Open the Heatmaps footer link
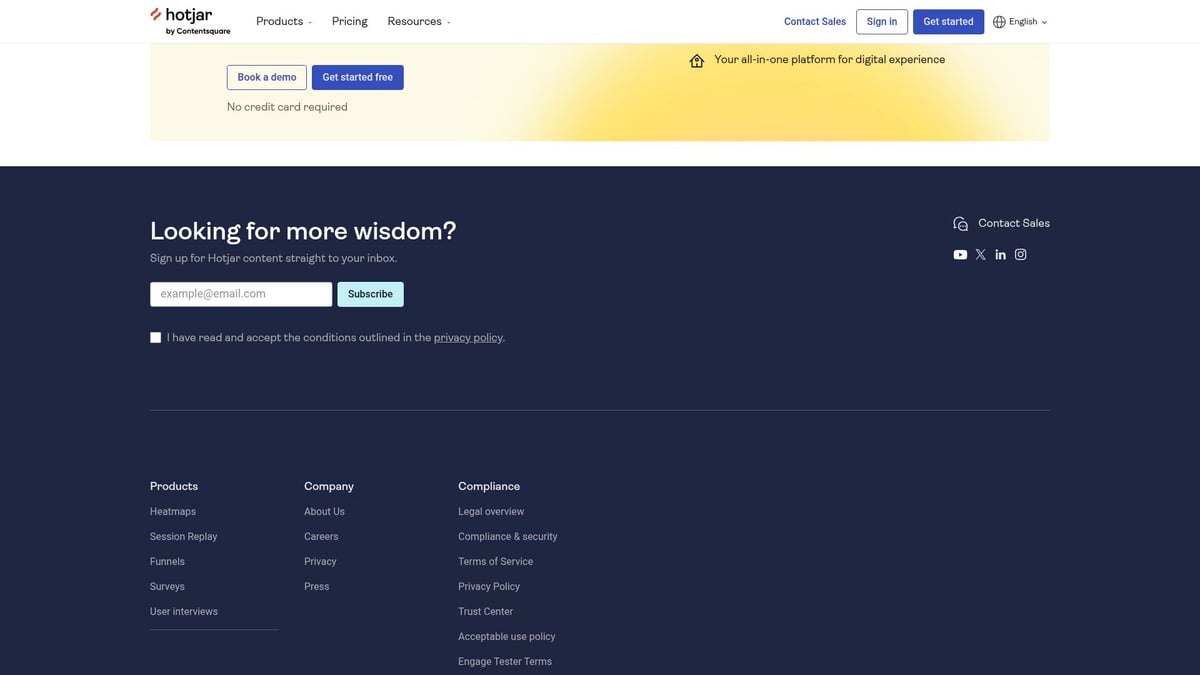This screenshot has height=675, width=1200. (172, 511)
